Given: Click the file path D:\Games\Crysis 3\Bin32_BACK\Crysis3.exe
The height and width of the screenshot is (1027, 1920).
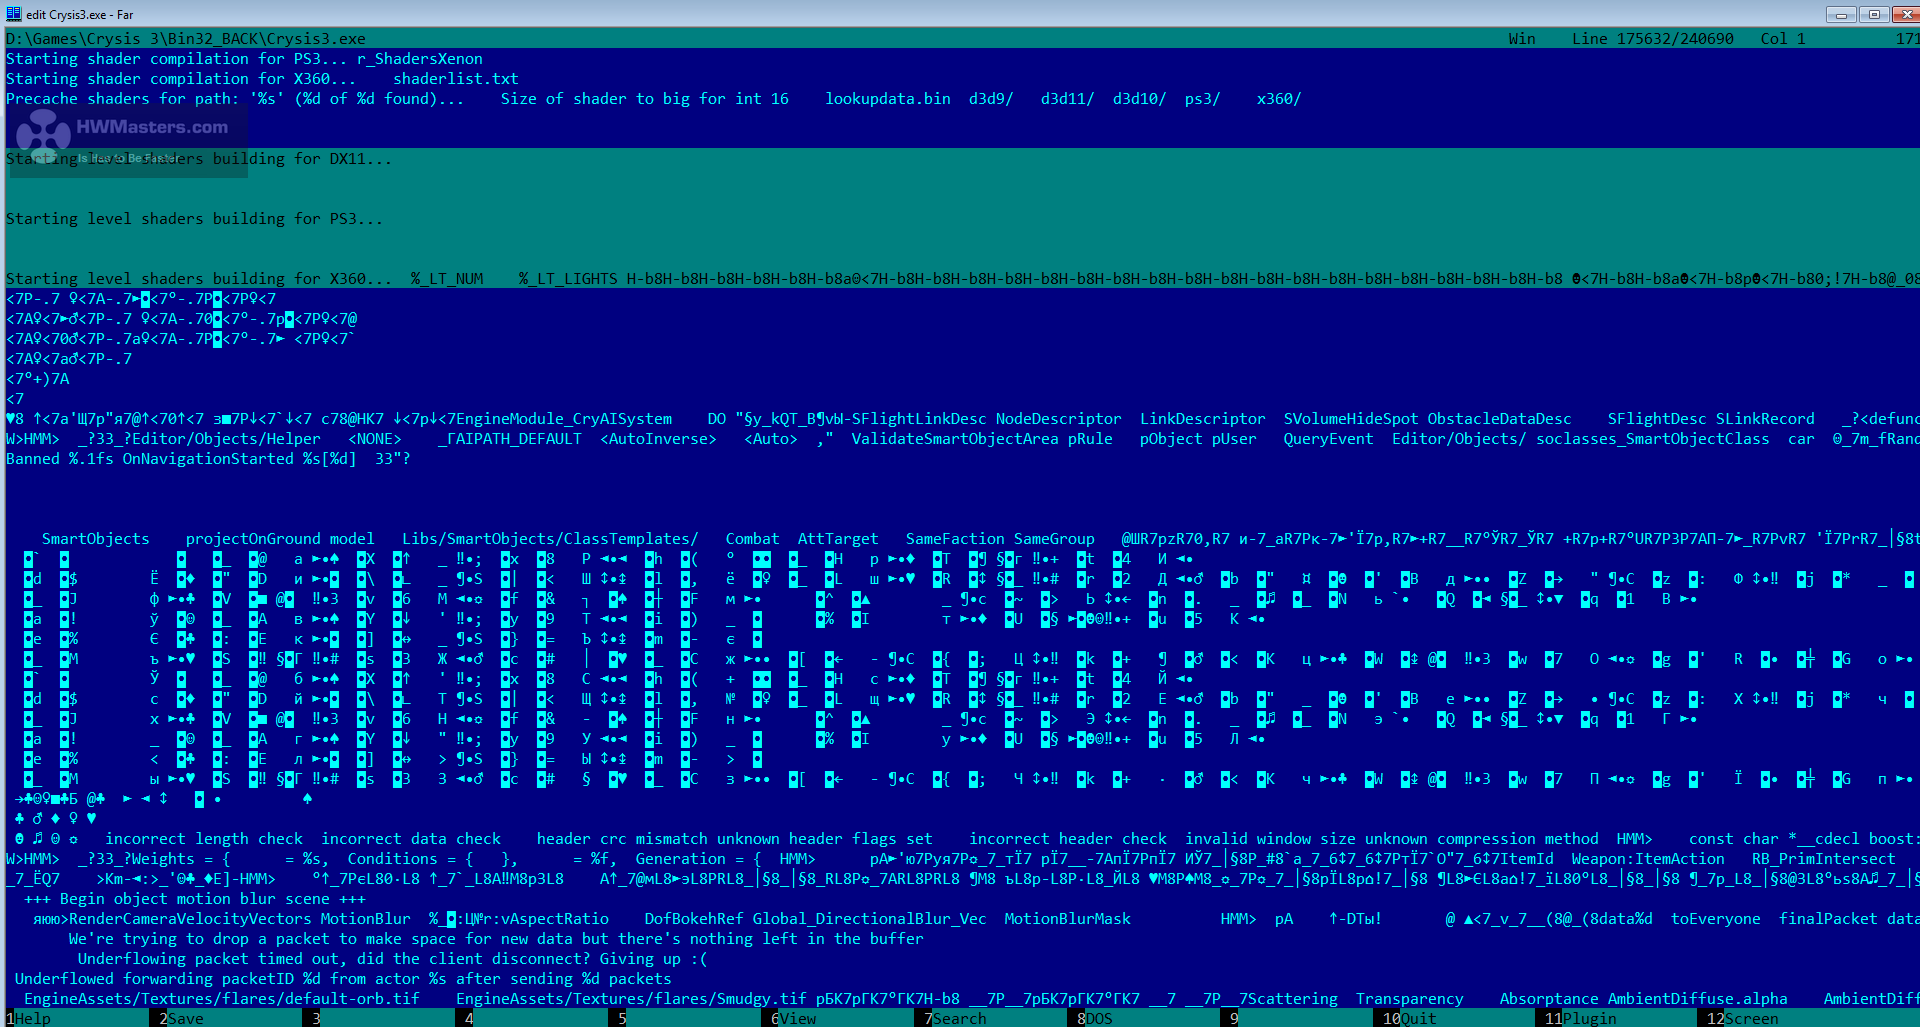Looking at the screenshot, I should (186, 39).
